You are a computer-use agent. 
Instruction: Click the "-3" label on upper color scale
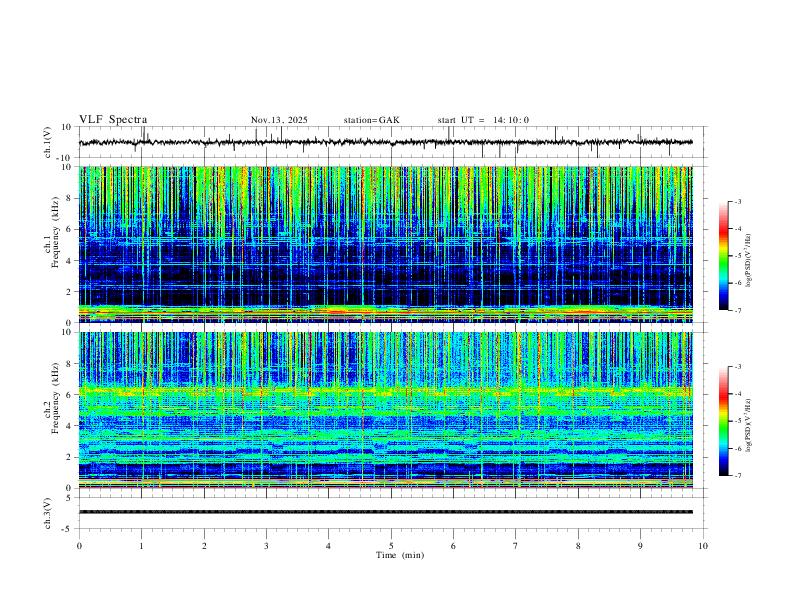[738, 201]
